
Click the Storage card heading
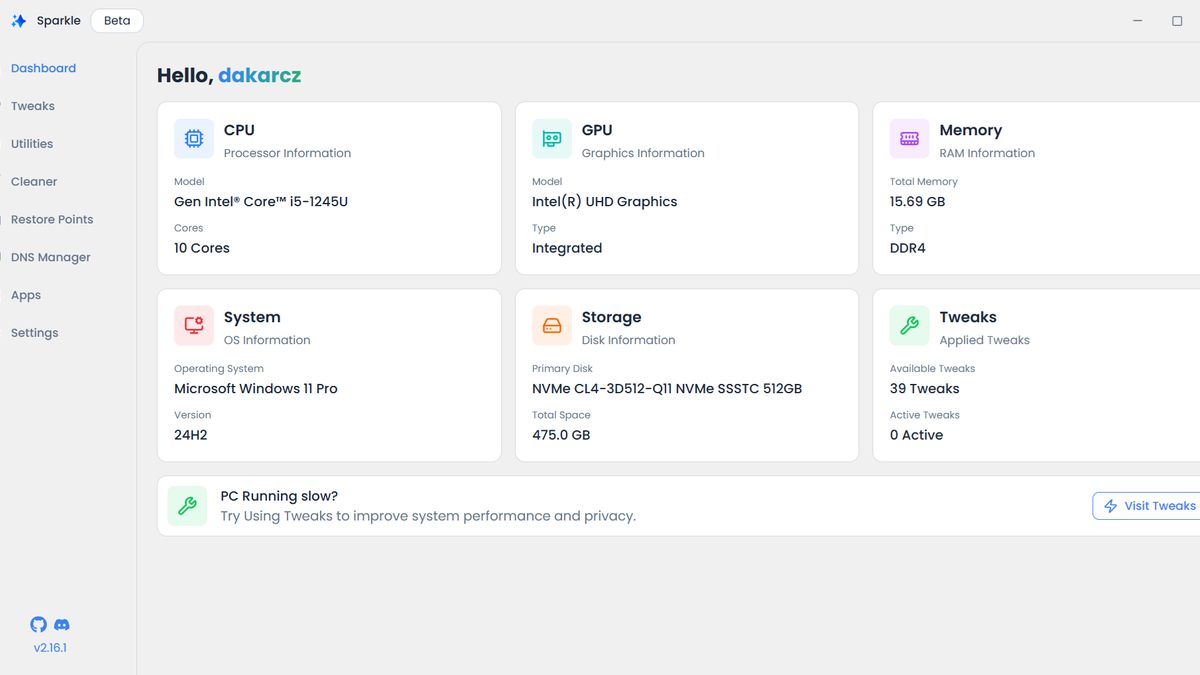coord(612,317)
